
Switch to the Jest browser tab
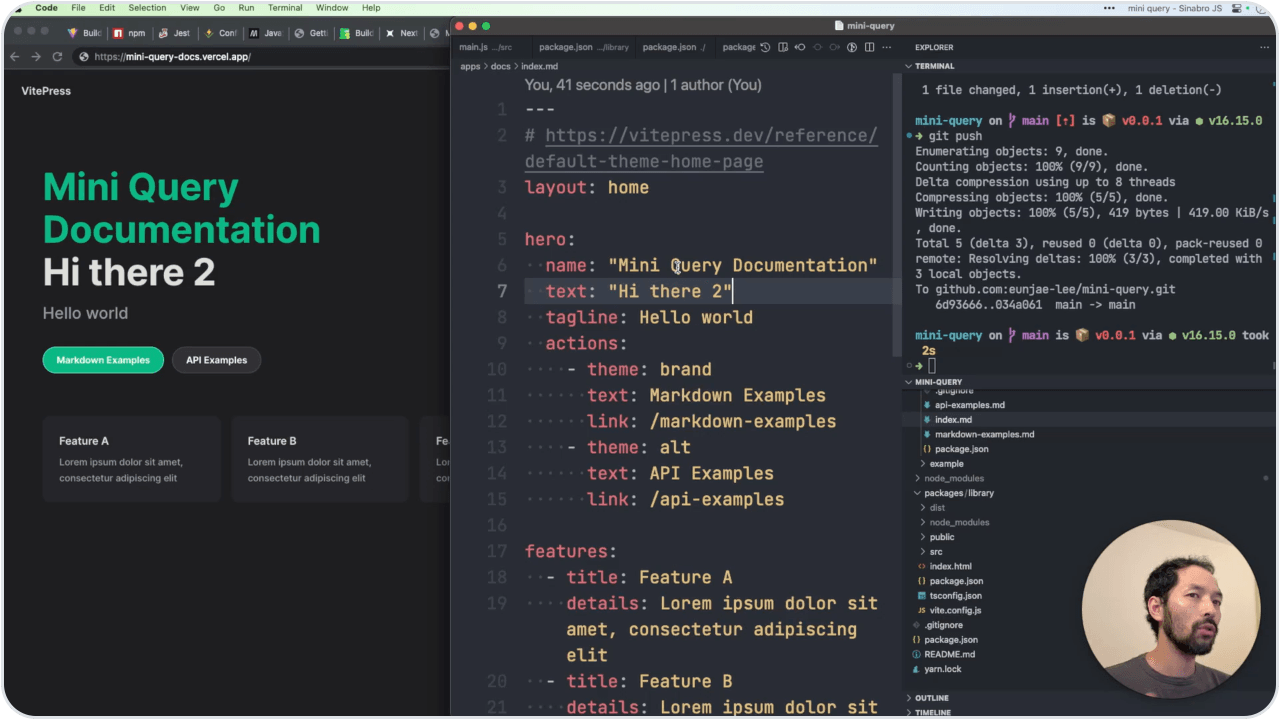pyautogui.click(x=174, y=33)
